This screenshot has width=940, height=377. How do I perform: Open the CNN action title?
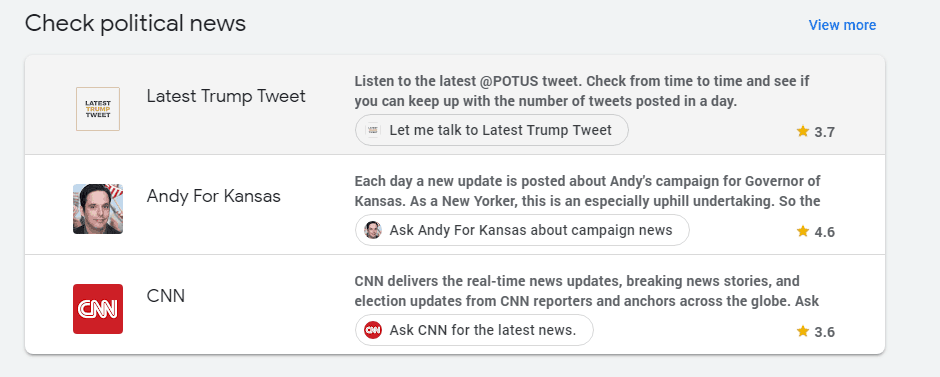pyautogui.click(x=166, y=295)
